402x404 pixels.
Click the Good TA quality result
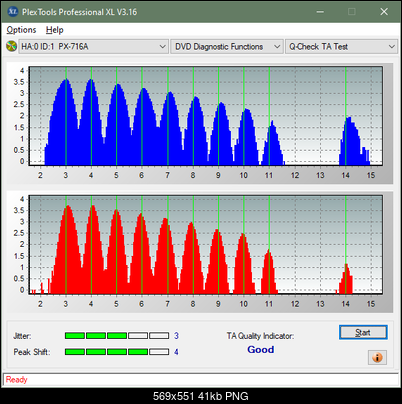(x=261, y=350)
